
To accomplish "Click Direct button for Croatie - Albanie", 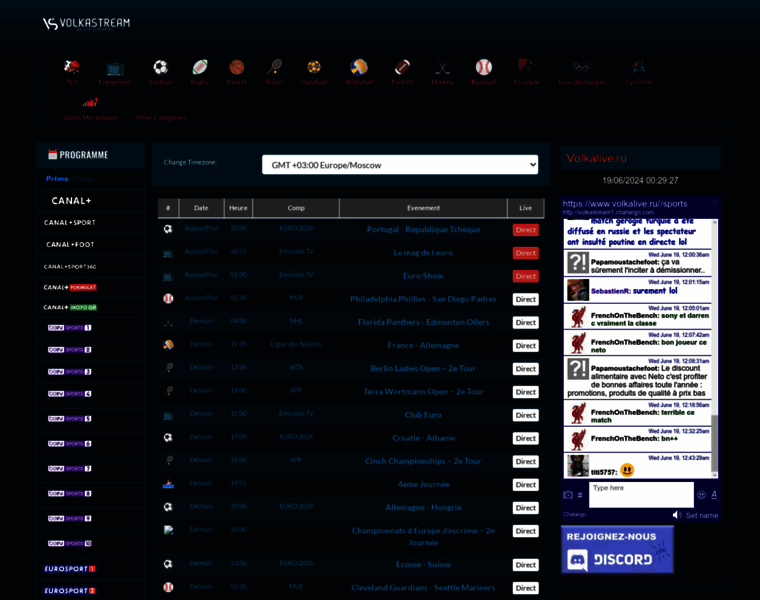I will pos(525,438).
